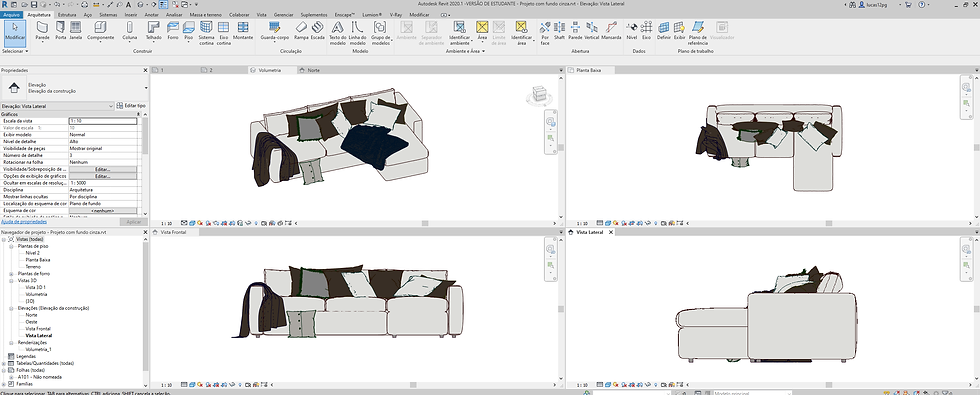Close the Navegador de projeto panel
The height and width of the screenshot is (395, 980).
(146, 232)
